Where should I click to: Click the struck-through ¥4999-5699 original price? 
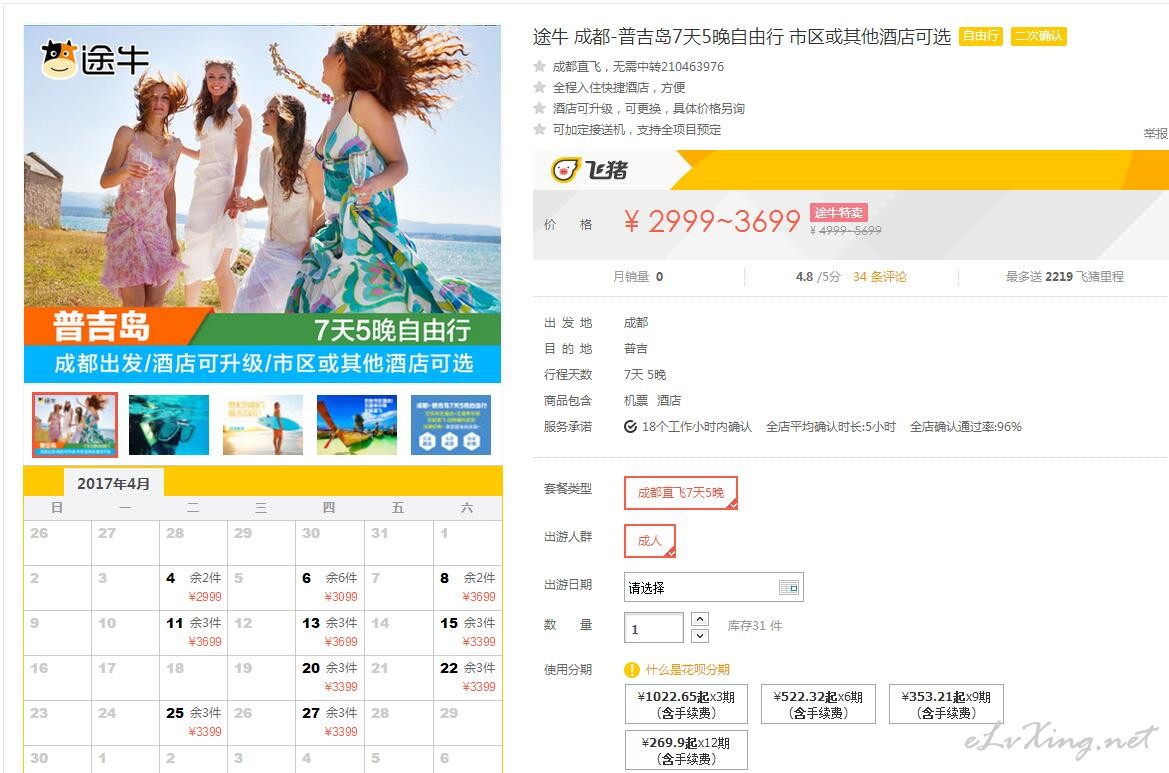pos(845,230)
